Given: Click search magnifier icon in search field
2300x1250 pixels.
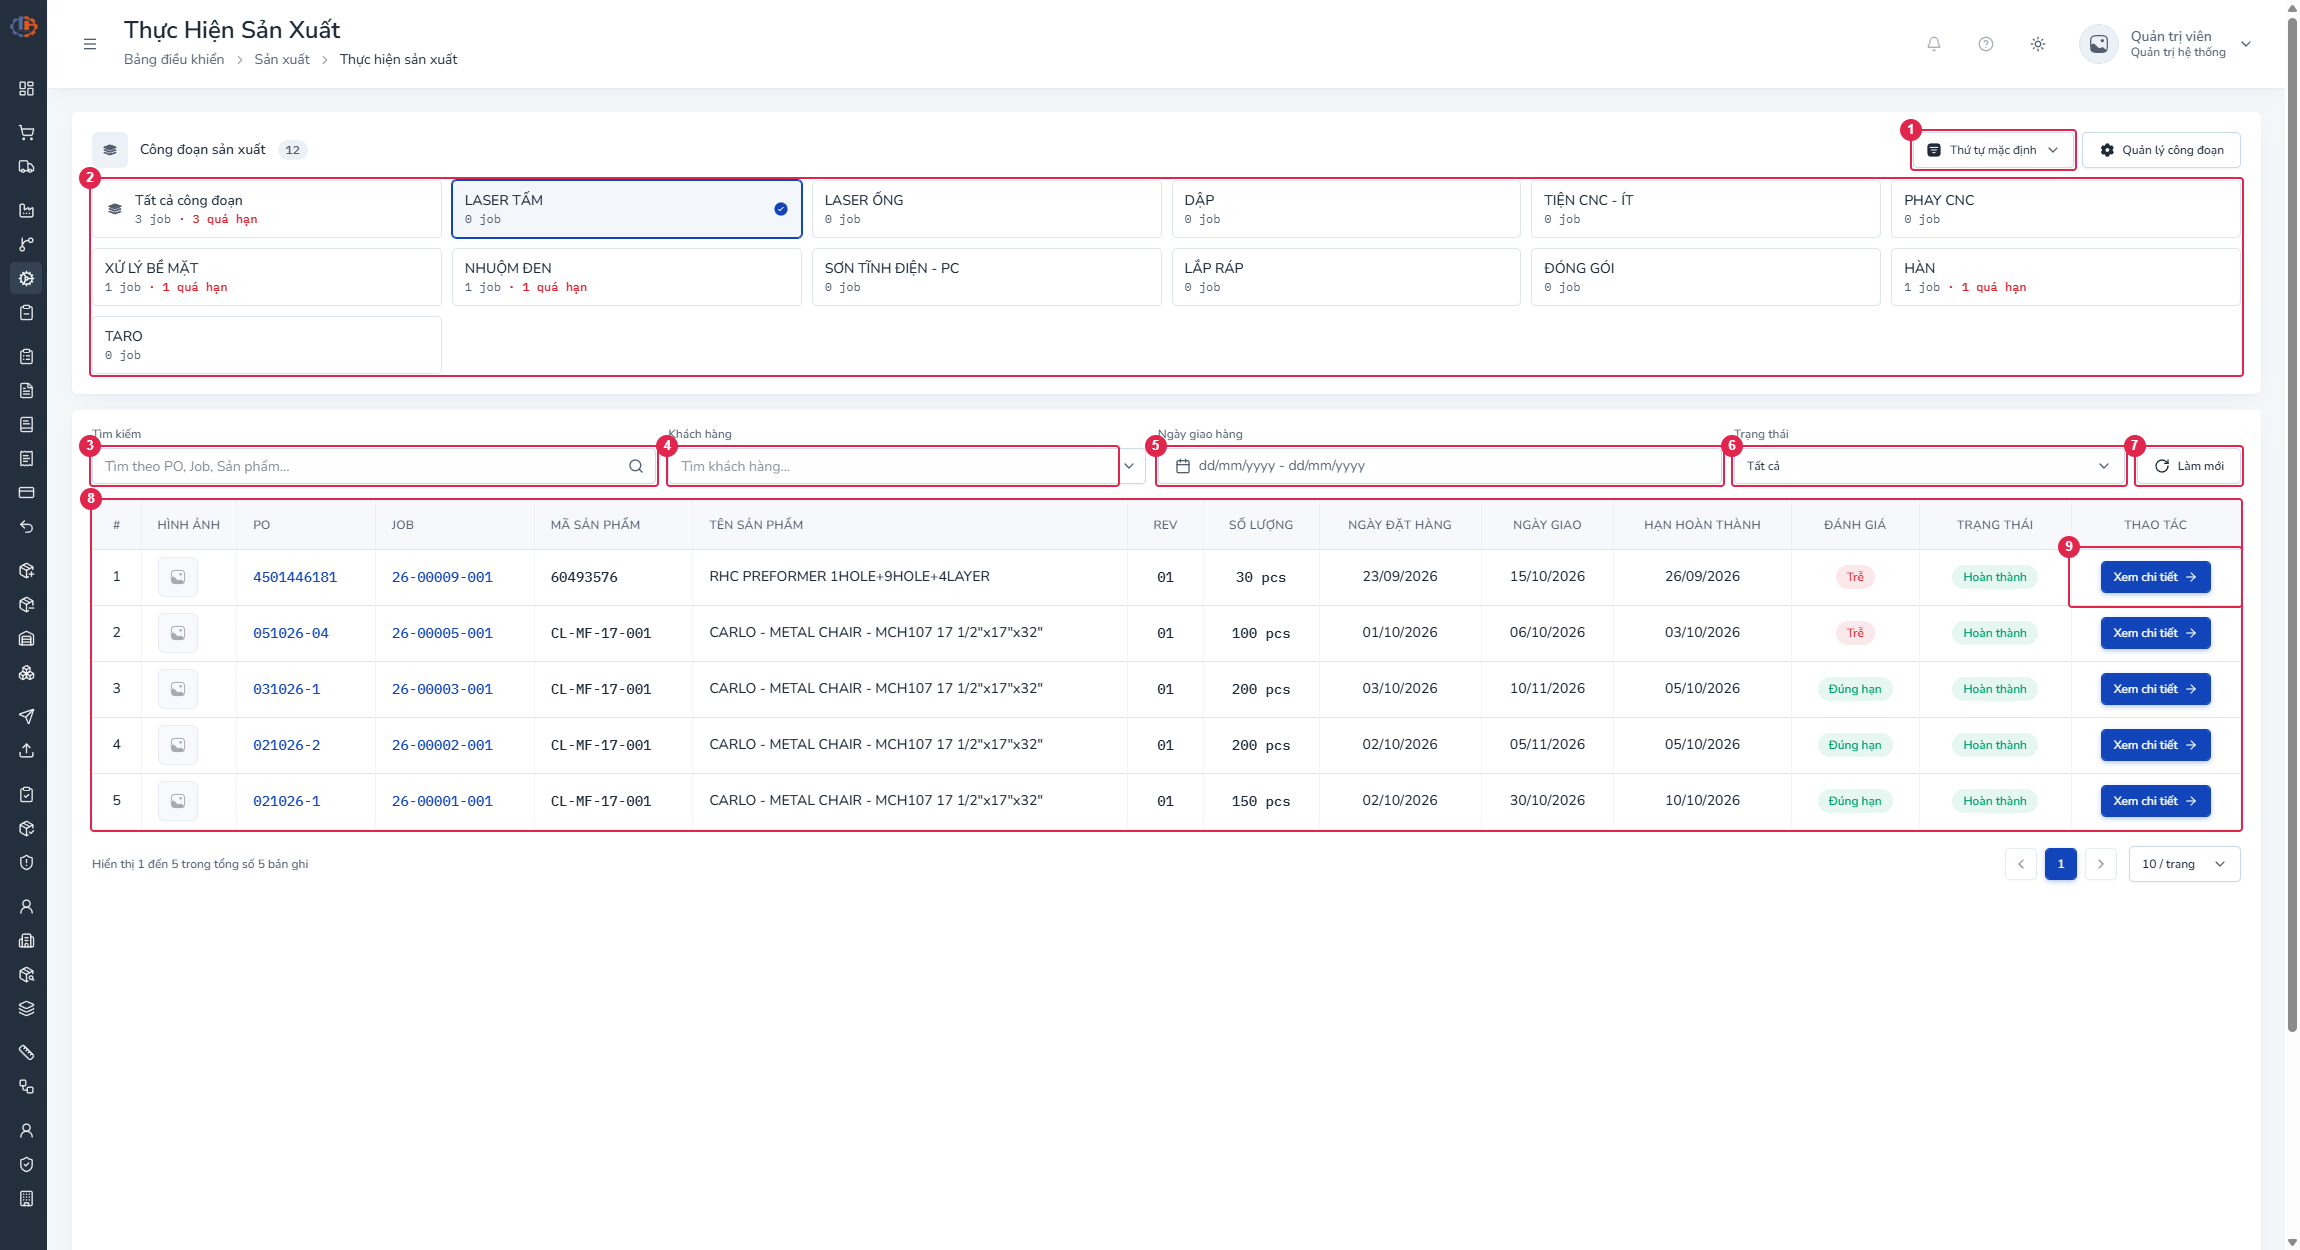Looking at the screenshot, I should click(636, 466).
